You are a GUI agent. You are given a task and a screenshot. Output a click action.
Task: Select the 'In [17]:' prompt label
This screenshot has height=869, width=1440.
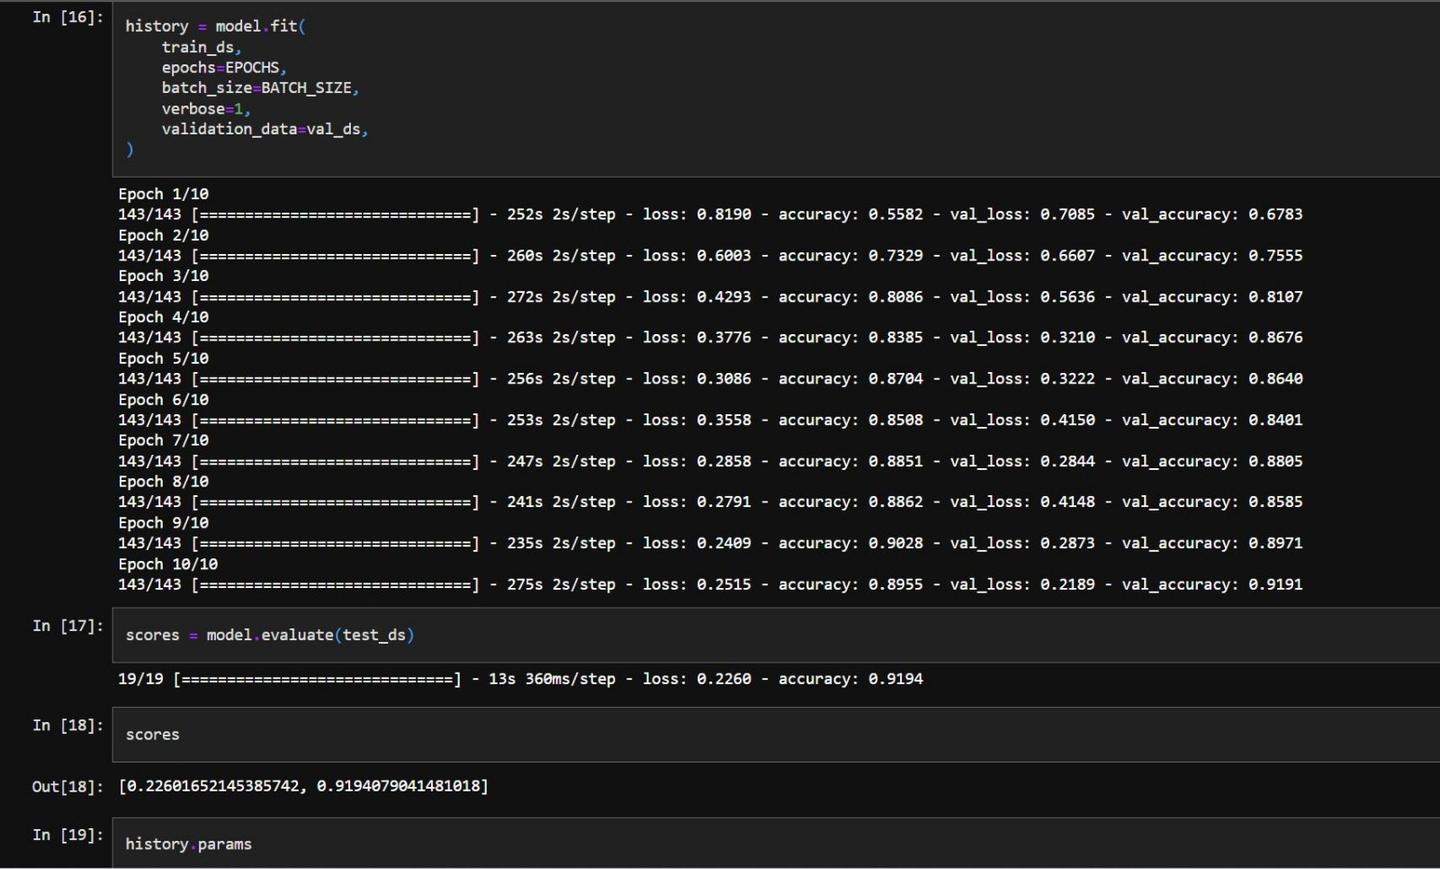68,626
